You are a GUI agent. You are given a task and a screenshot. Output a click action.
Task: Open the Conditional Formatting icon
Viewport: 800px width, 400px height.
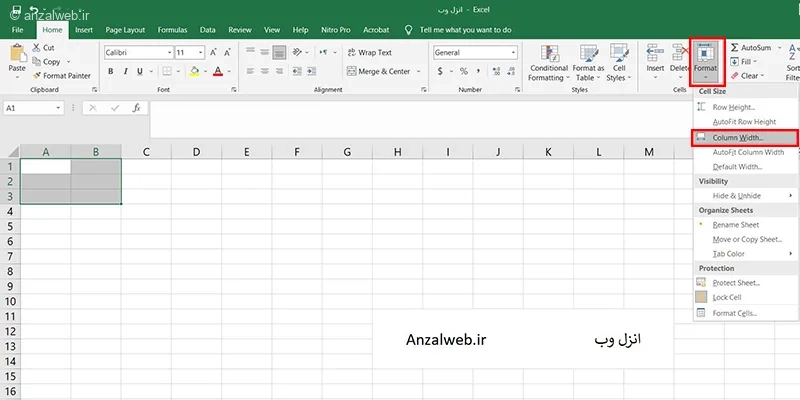tap(548, 54)
